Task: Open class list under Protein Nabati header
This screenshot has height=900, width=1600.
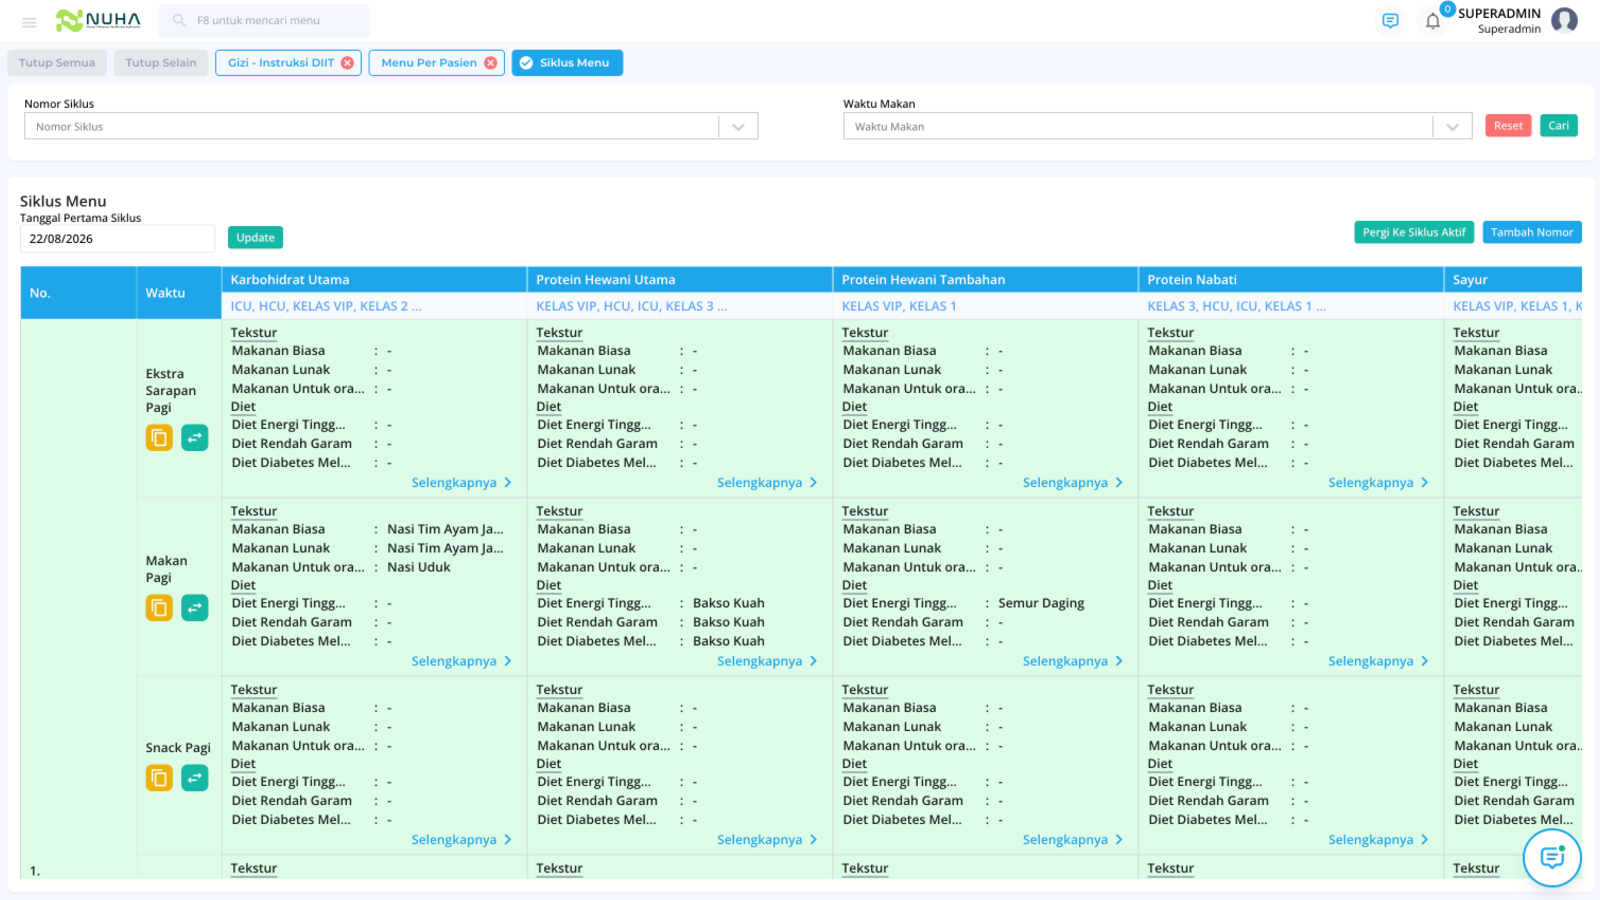Action: (x=1237, y=307)
